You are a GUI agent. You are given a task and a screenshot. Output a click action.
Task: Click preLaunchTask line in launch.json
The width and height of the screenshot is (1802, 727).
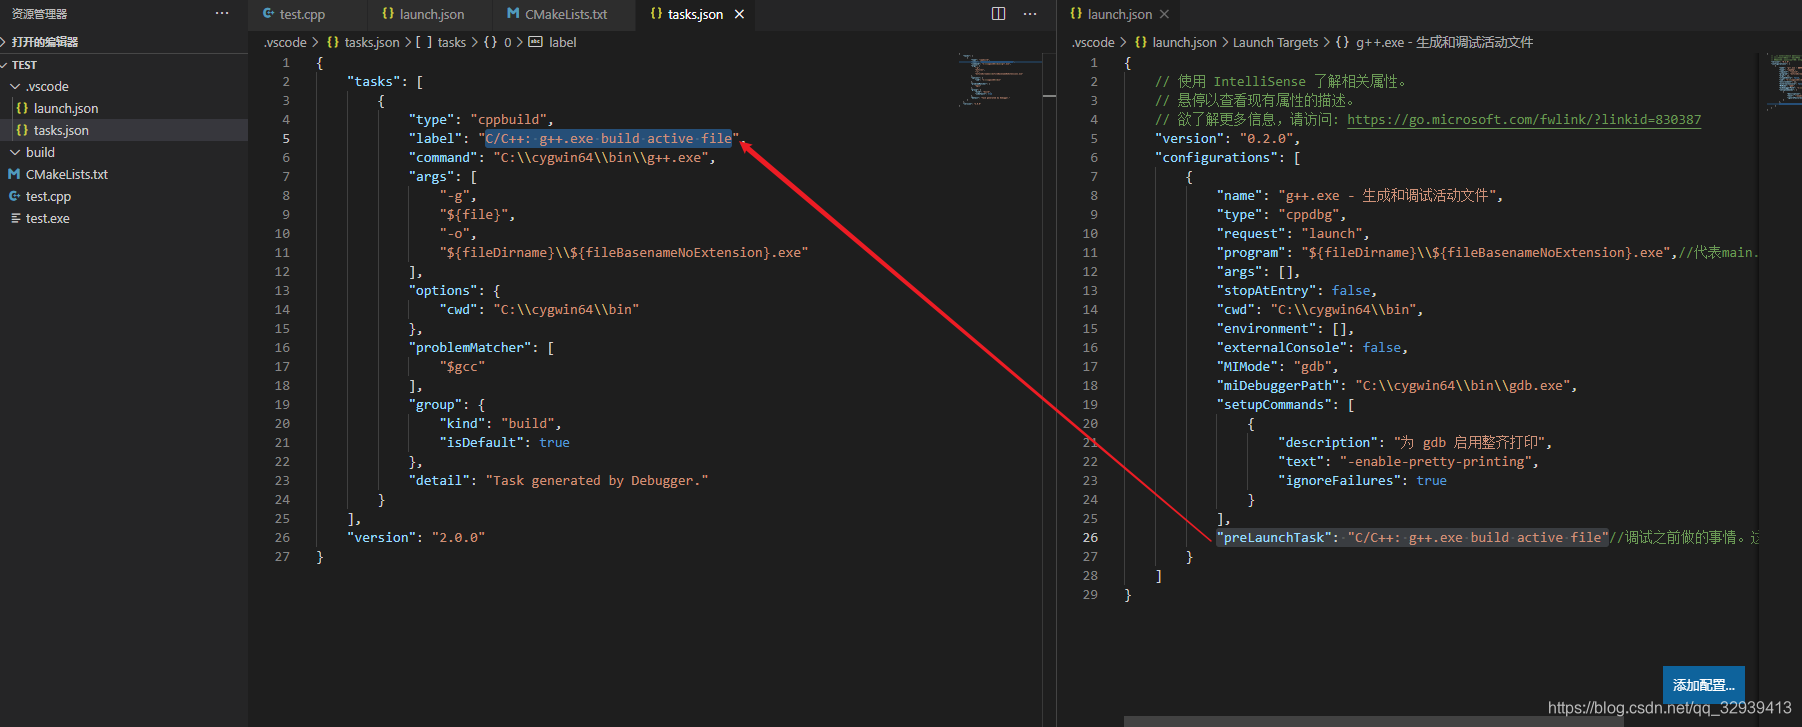1412,537
